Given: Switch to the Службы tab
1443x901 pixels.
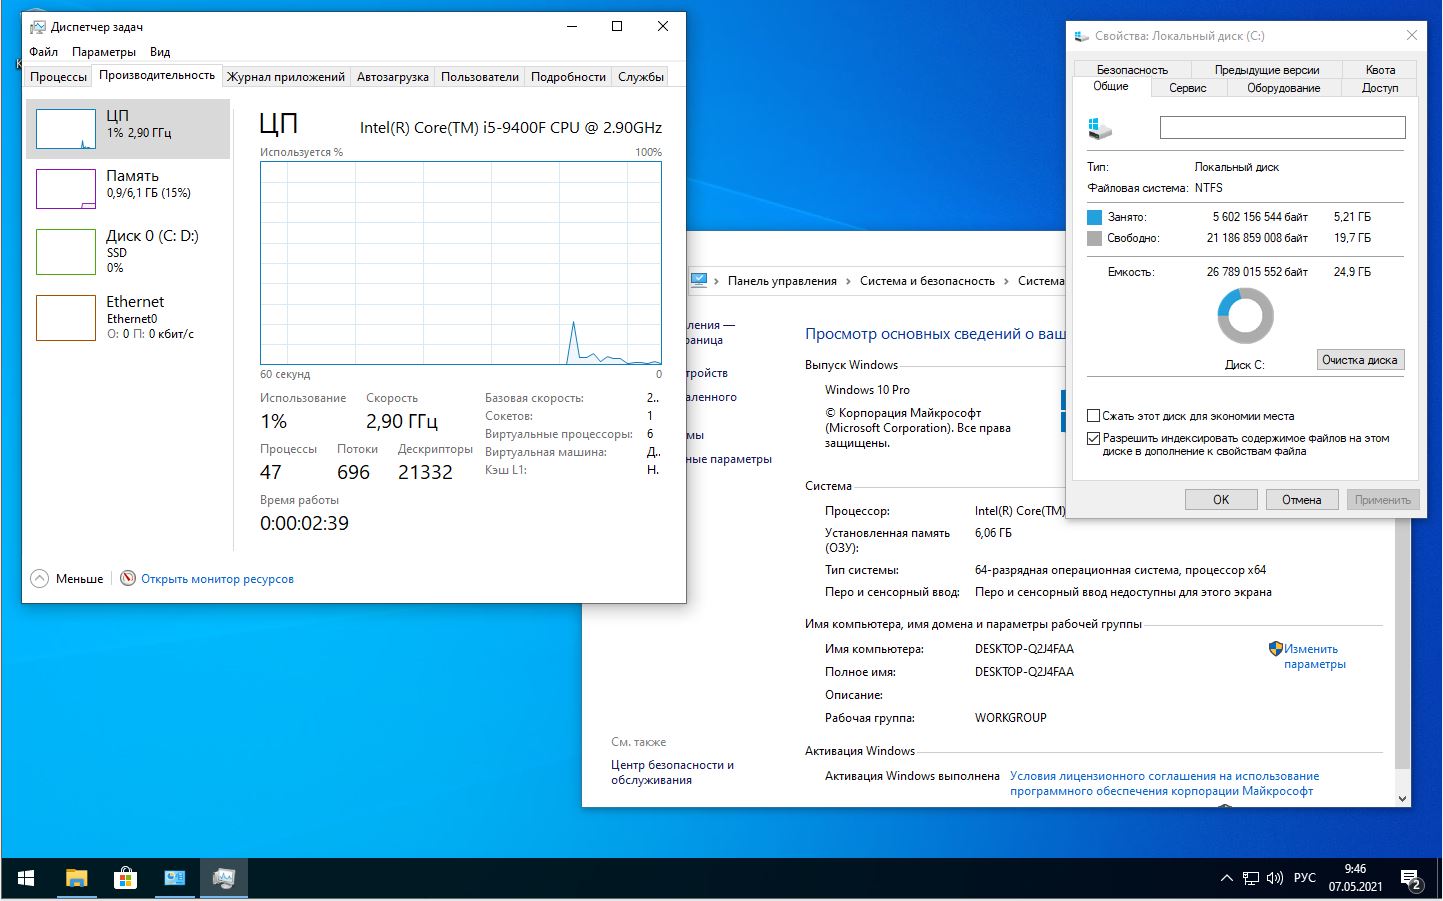Looking at the screenshot, I should click(x=641, y=77).
